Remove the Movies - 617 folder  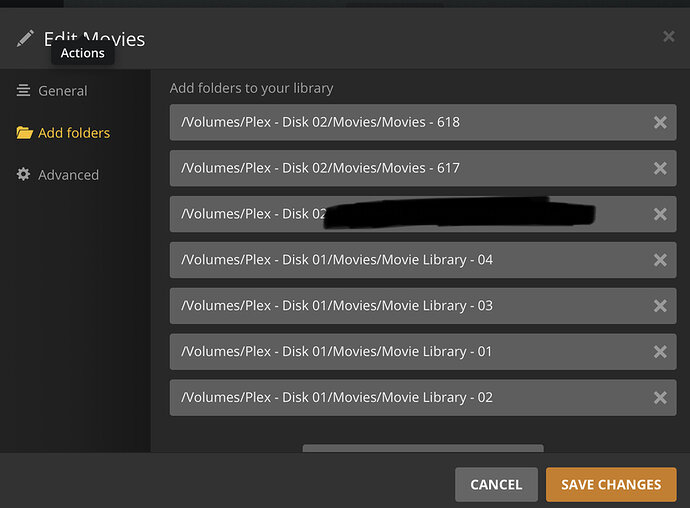coord(660,168)
